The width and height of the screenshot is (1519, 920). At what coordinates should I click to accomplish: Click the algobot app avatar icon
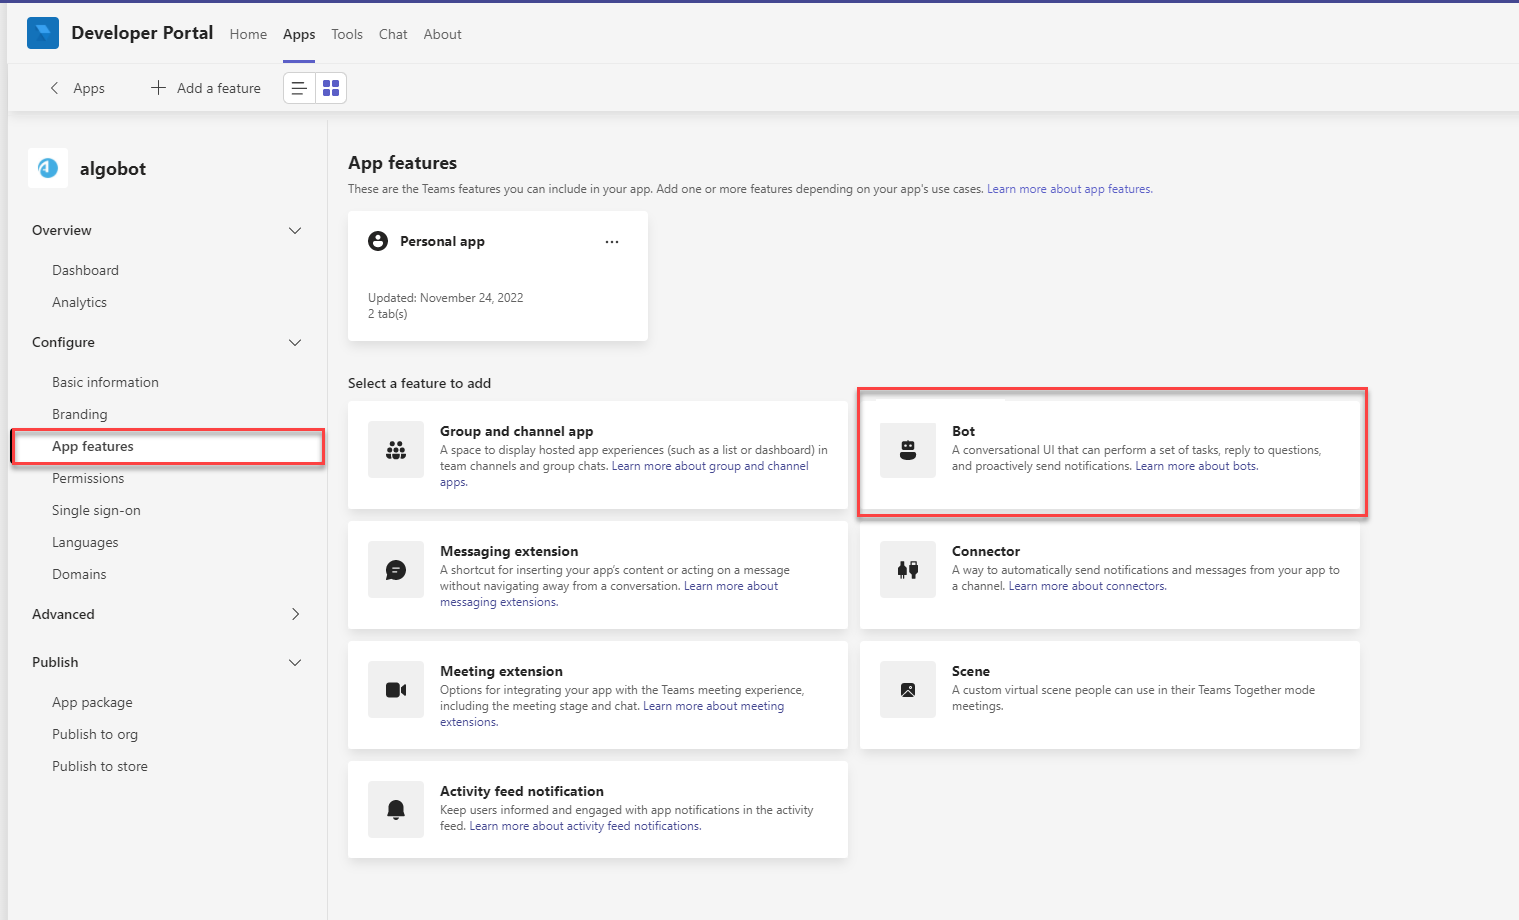(x=48, y=168)
